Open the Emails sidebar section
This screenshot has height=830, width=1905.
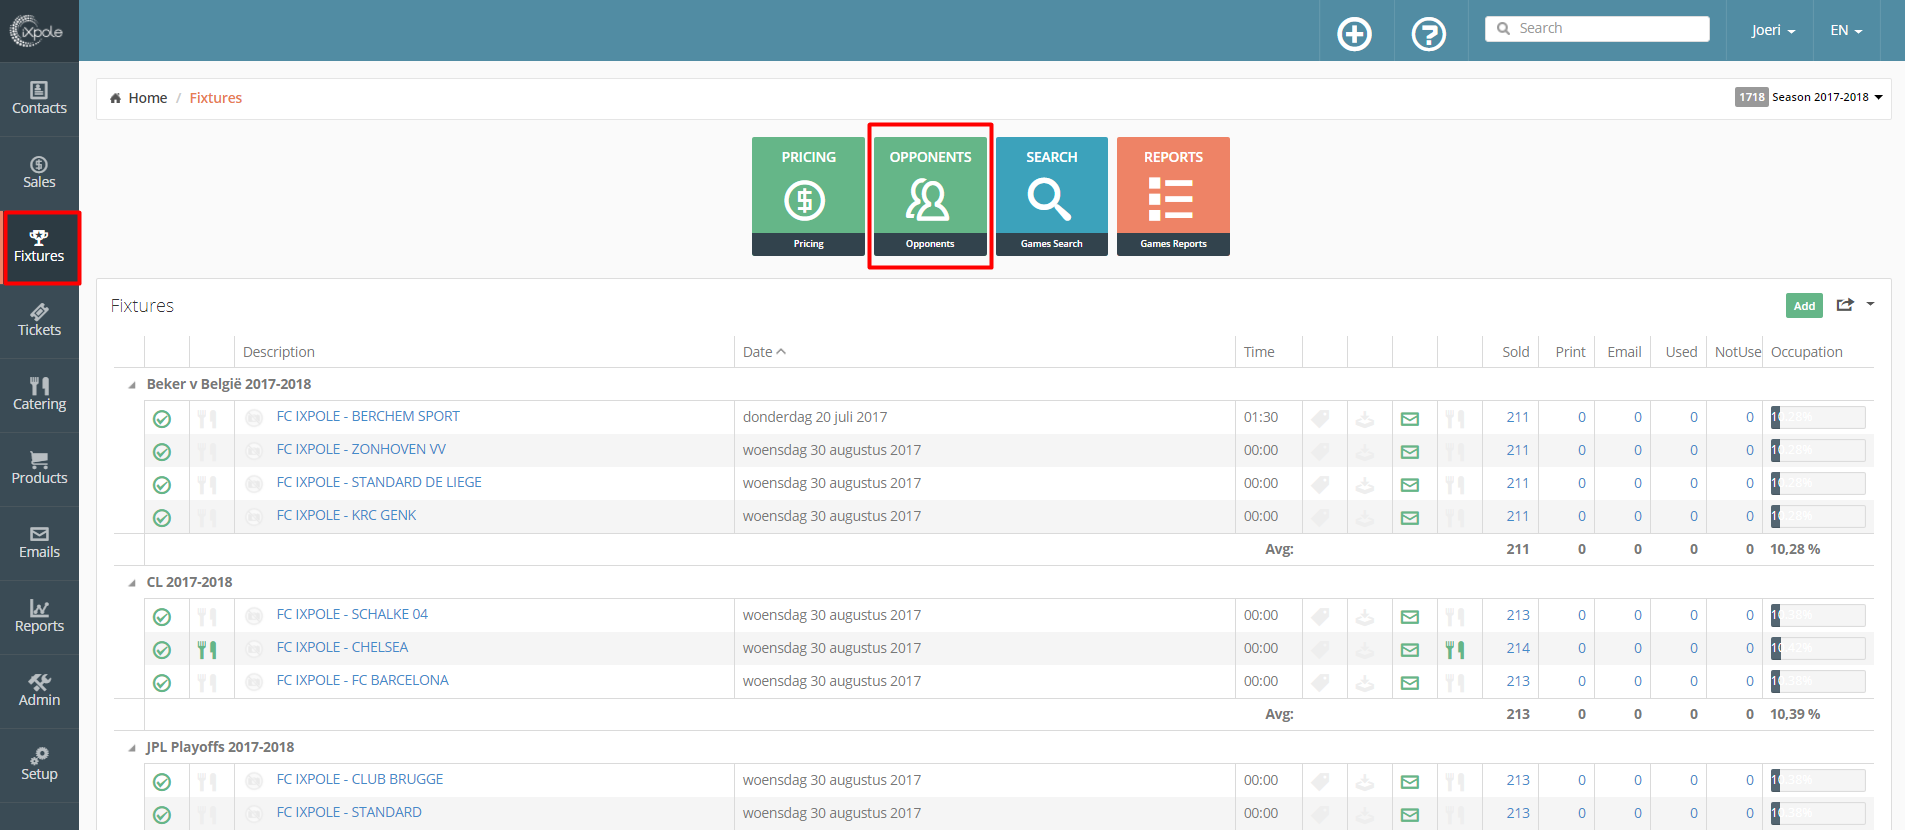(x=39, y=542)
